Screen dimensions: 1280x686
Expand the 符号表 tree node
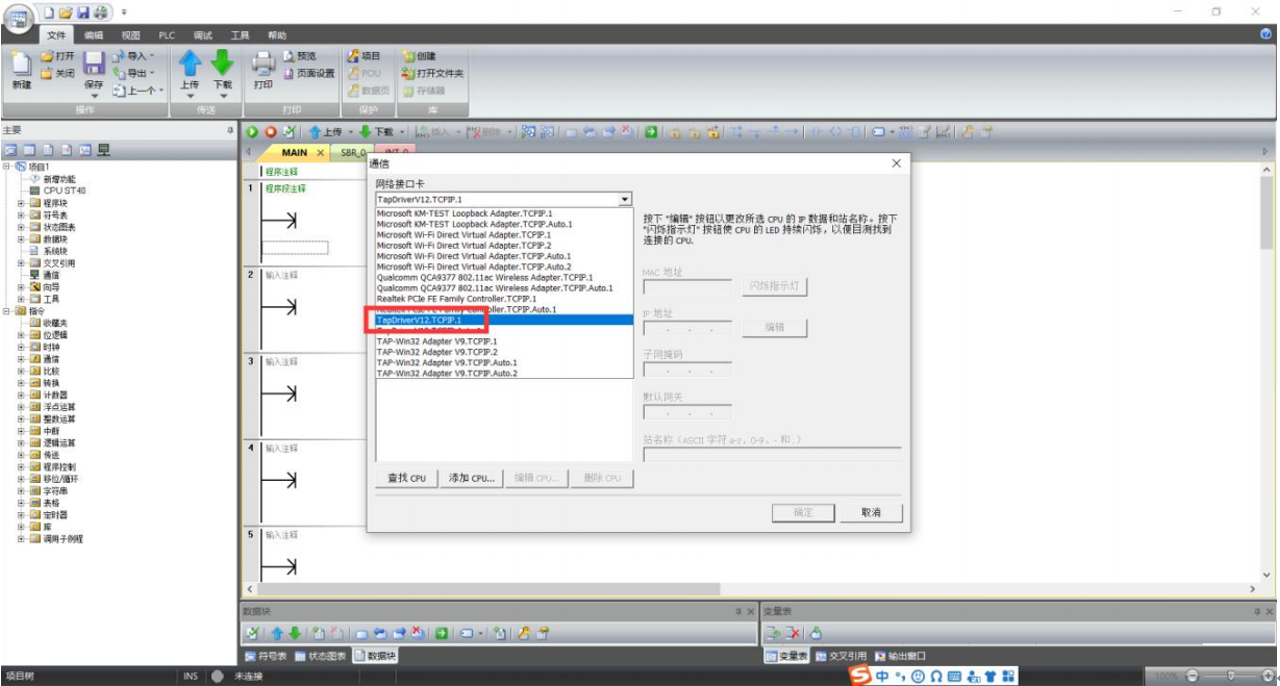click(x=22, y=215)
